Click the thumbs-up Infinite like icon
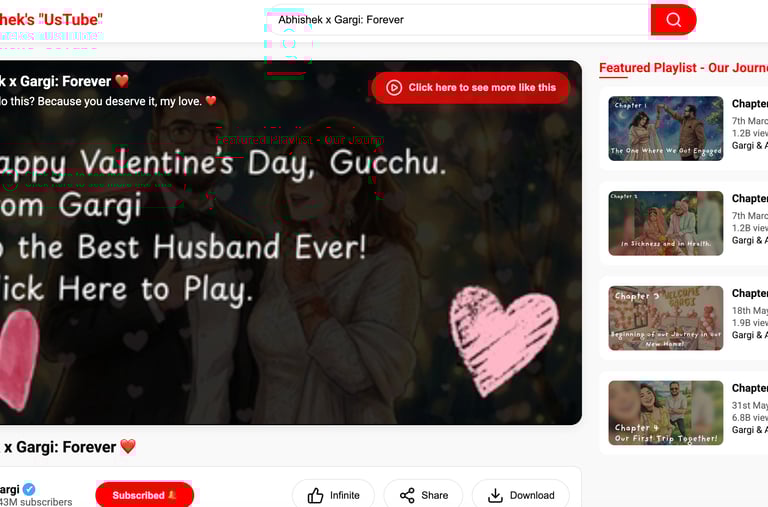Image resolution: width=768 pixels, height=507 pixels. (x=315, y=495)
